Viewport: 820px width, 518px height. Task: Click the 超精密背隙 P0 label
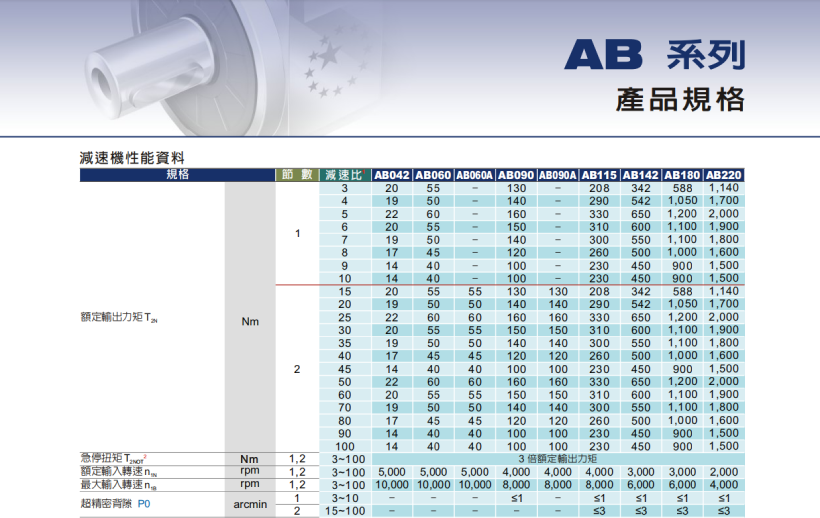(x=115, y=504)
